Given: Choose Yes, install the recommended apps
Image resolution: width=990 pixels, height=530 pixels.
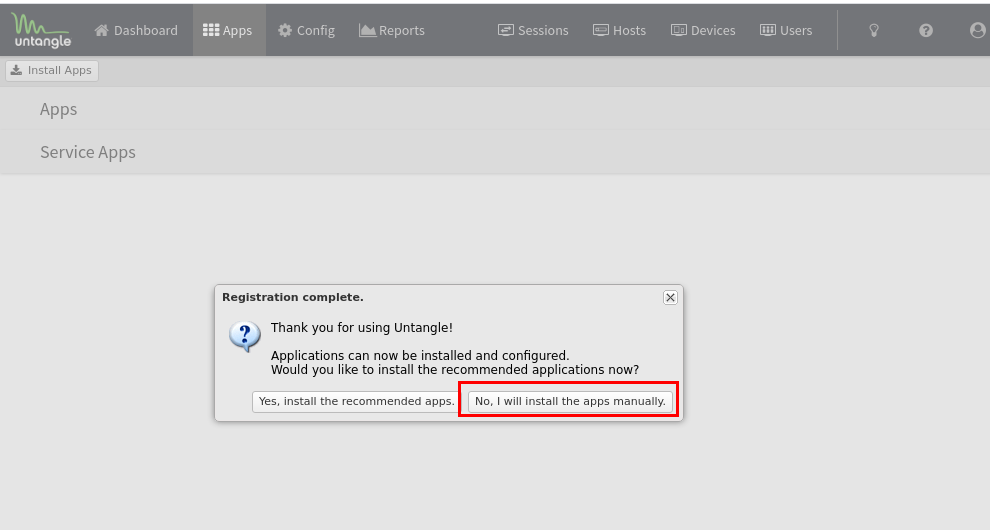Looking at the screenshot, I should (x=357, y=402).
